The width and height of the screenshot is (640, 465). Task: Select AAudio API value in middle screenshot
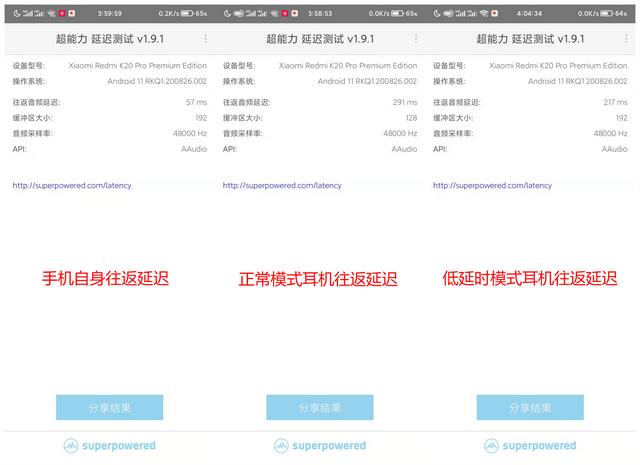404,149
